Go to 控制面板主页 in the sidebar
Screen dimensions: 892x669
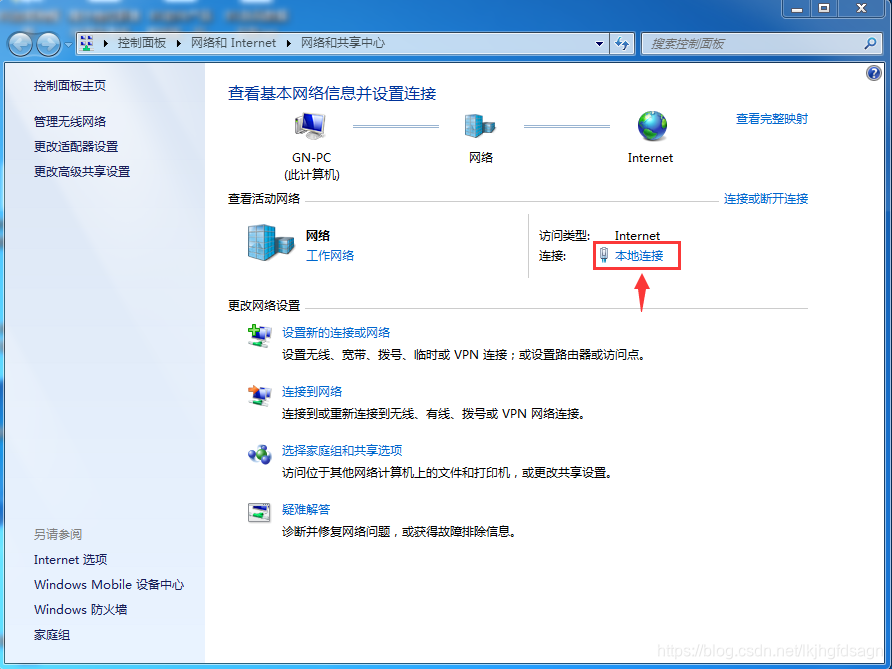click(69, 85)
